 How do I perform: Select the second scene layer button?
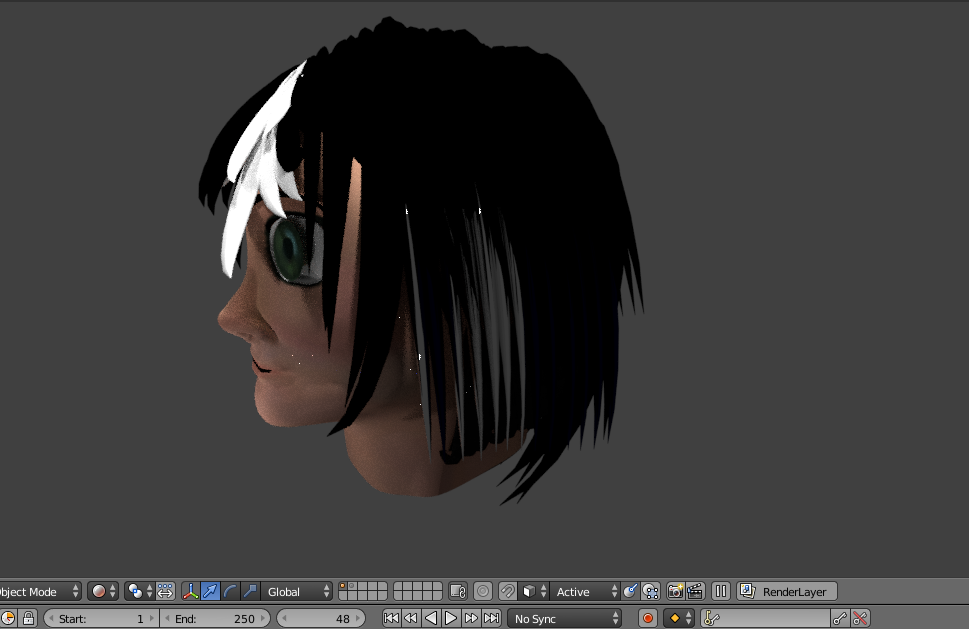click(353, 586)
